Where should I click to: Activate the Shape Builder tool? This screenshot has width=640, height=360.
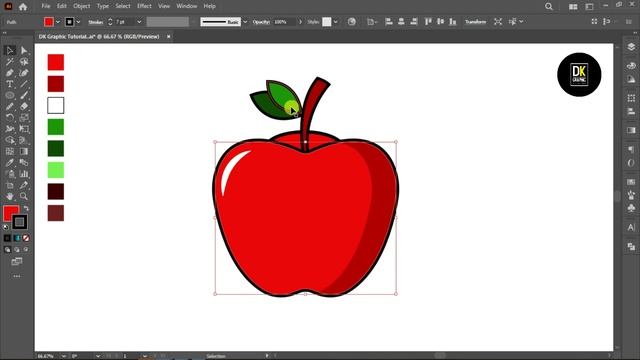coord(10,140)
